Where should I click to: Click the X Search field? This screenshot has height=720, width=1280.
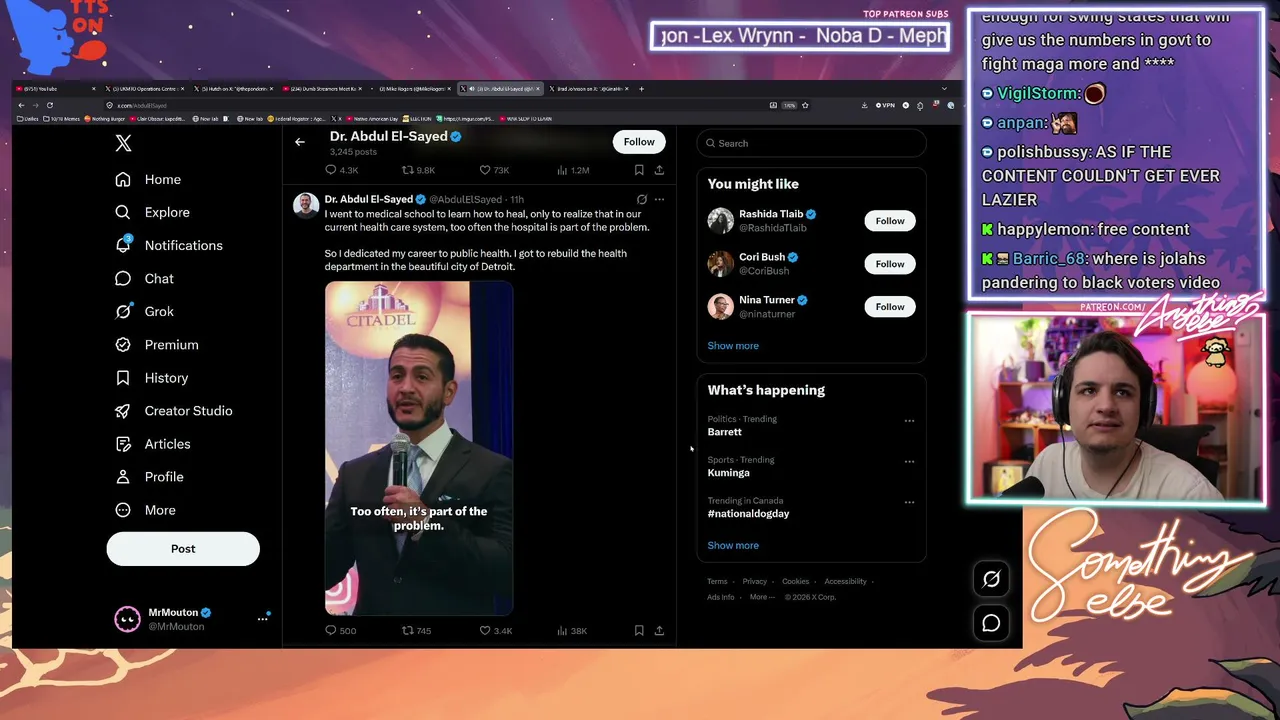(x=811, y=143)
